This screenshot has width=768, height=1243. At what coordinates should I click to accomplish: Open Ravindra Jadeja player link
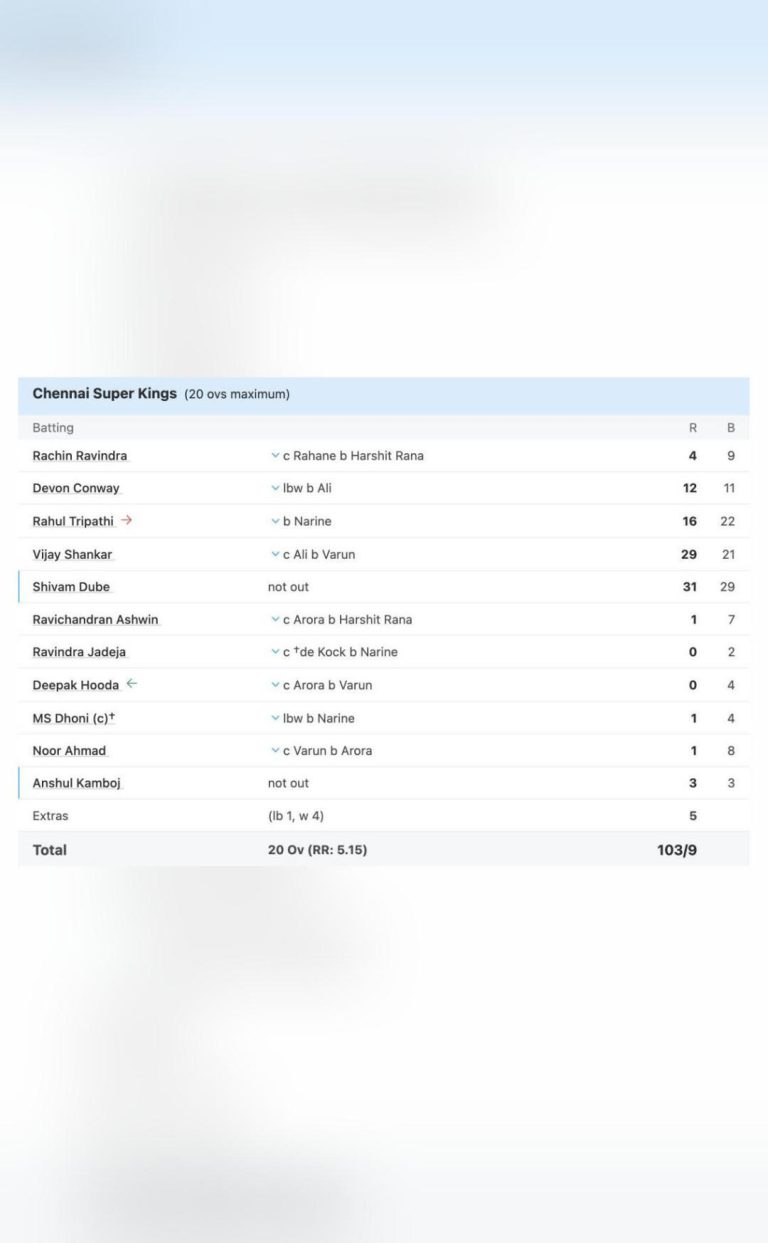tap(79, 652)
